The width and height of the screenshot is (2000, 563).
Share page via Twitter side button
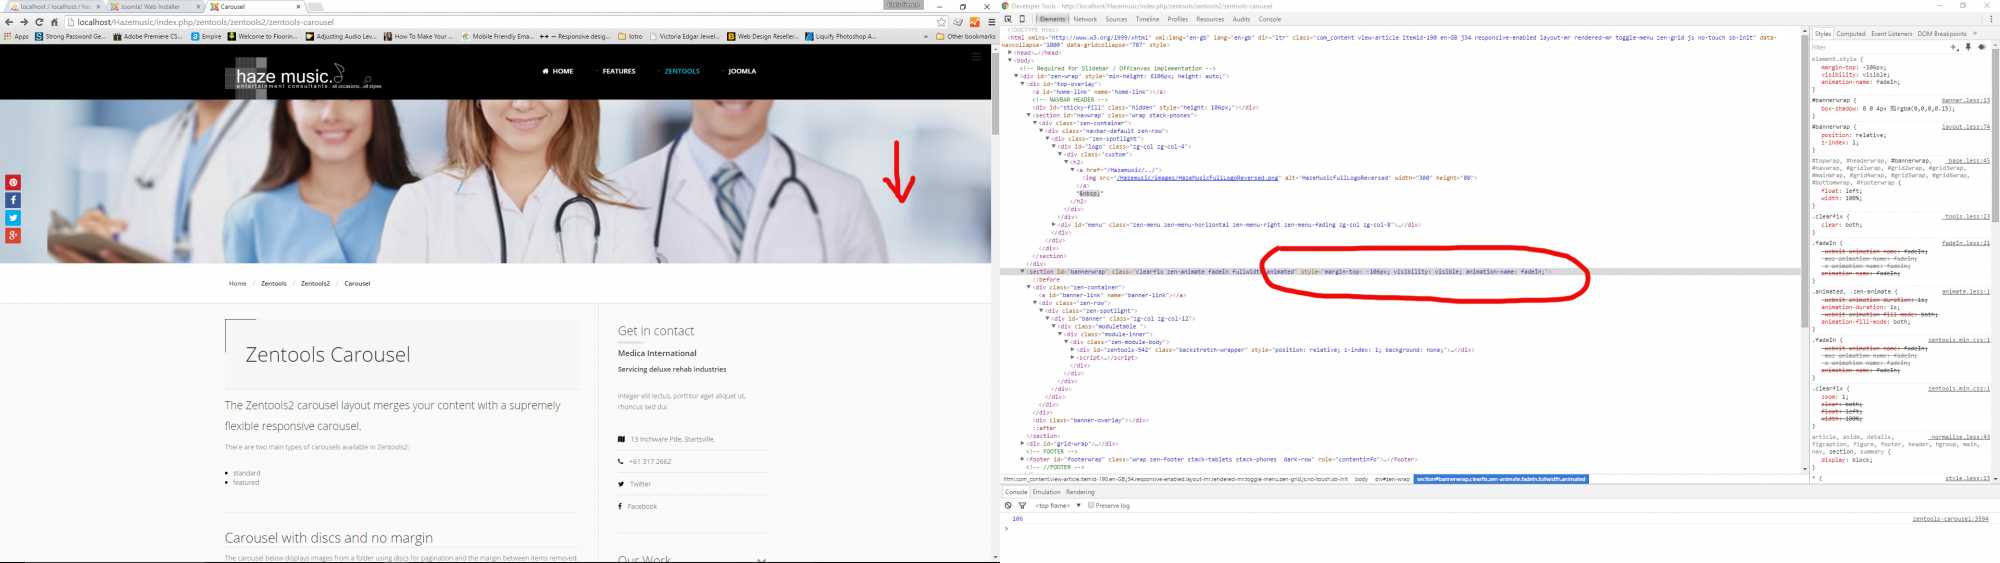click(13, 218)
